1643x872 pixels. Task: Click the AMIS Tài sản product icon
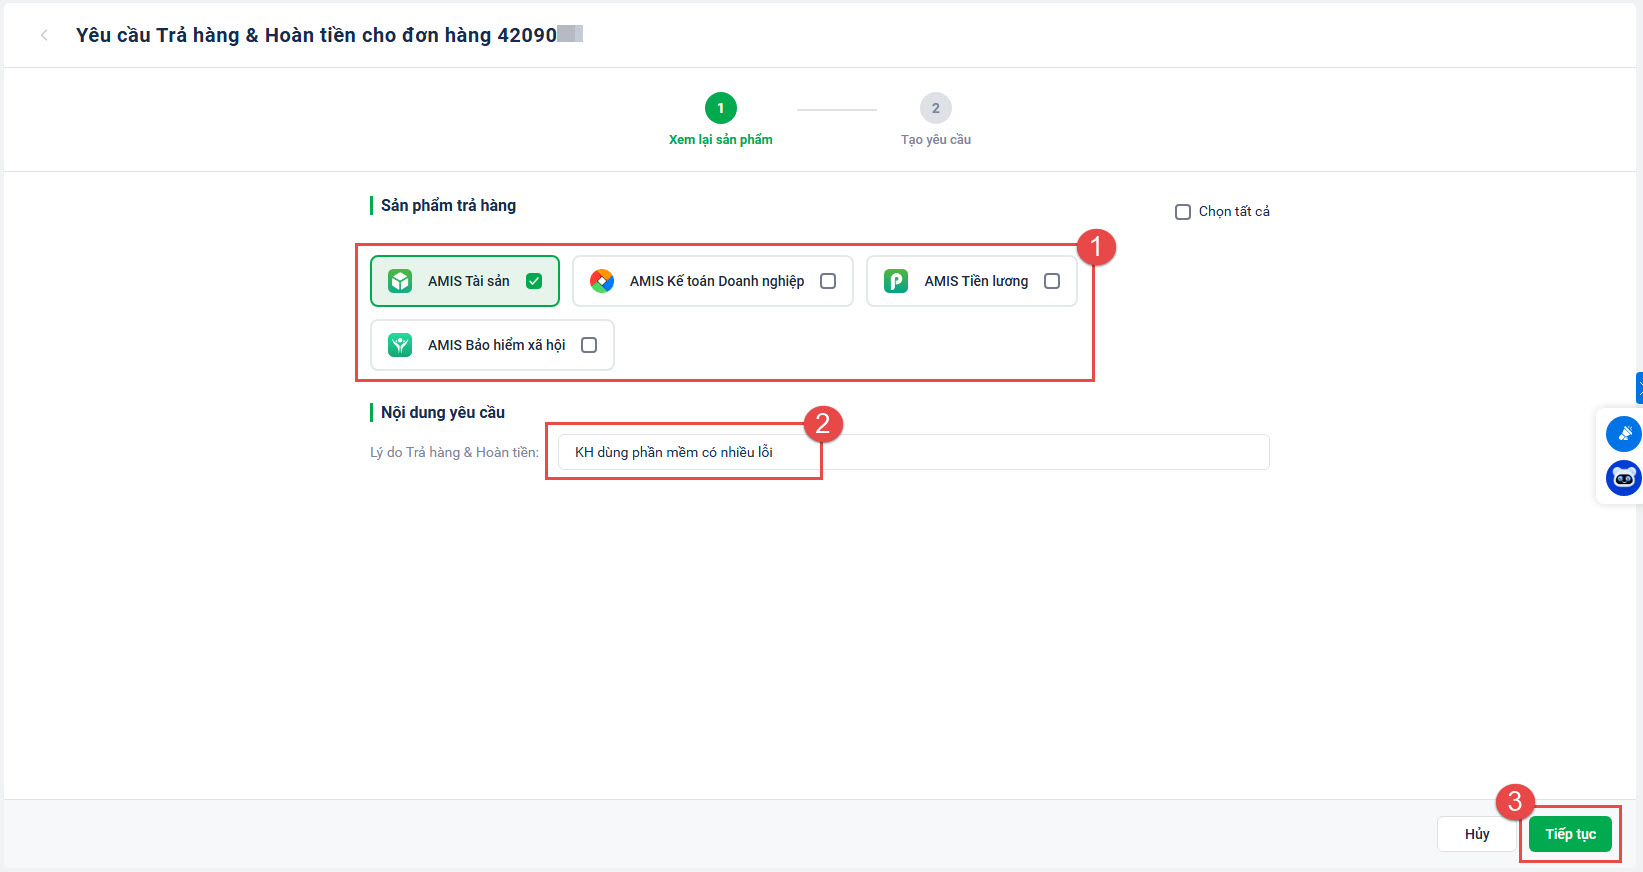pyautogui.click(x=400, y=281)
